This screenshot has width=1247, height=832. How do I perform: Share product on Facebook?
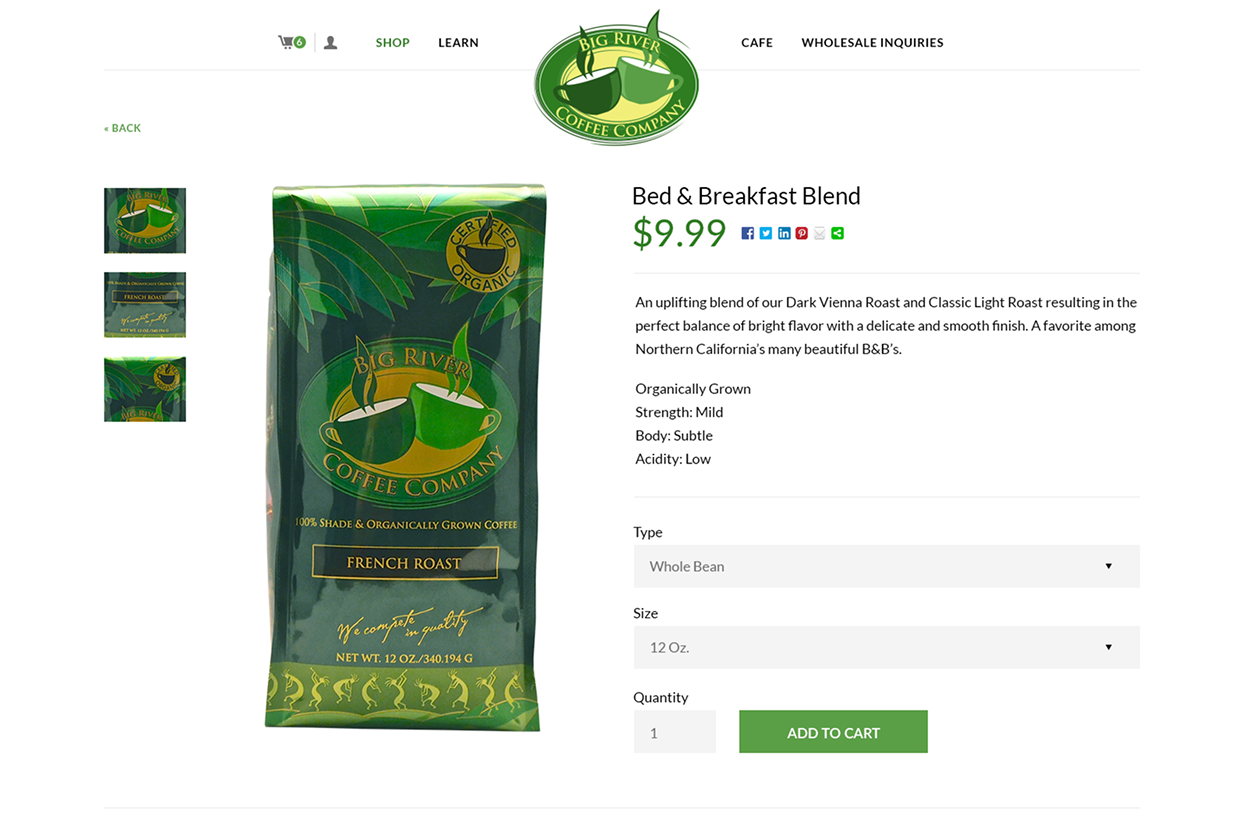point(747,233)
